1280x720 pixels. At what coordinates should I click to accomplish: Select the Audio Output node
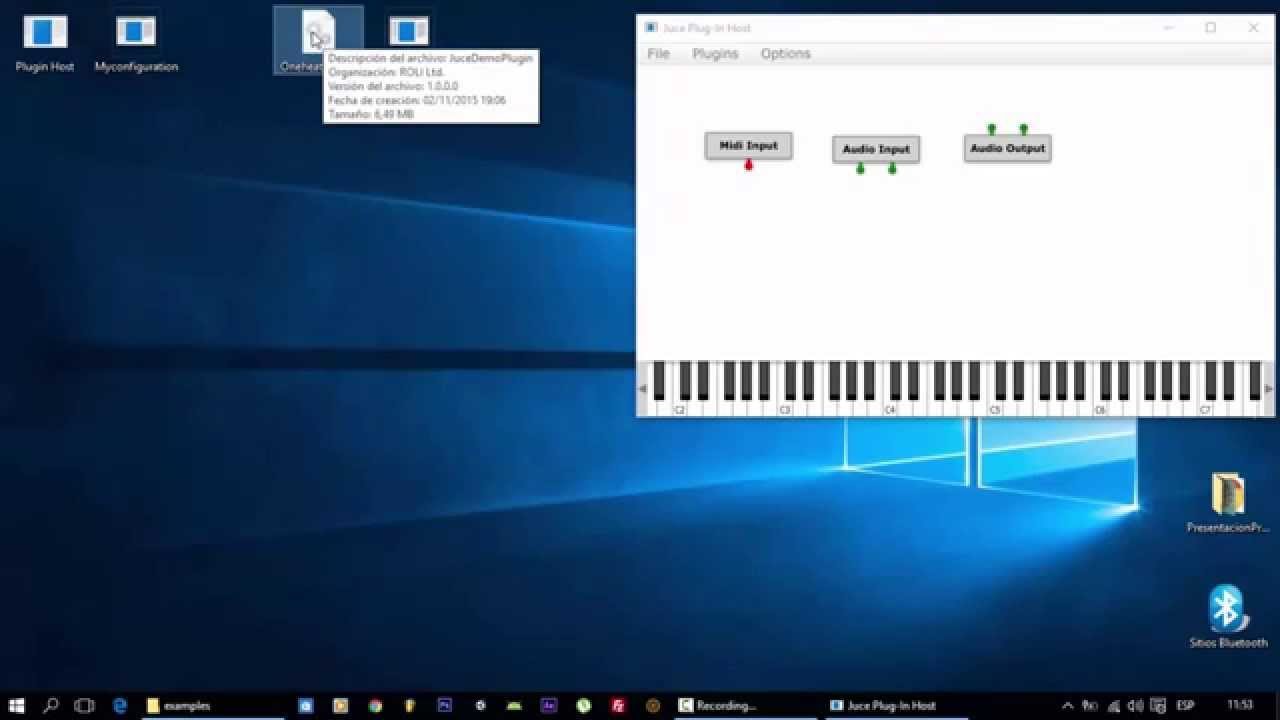click(1007, 148)
